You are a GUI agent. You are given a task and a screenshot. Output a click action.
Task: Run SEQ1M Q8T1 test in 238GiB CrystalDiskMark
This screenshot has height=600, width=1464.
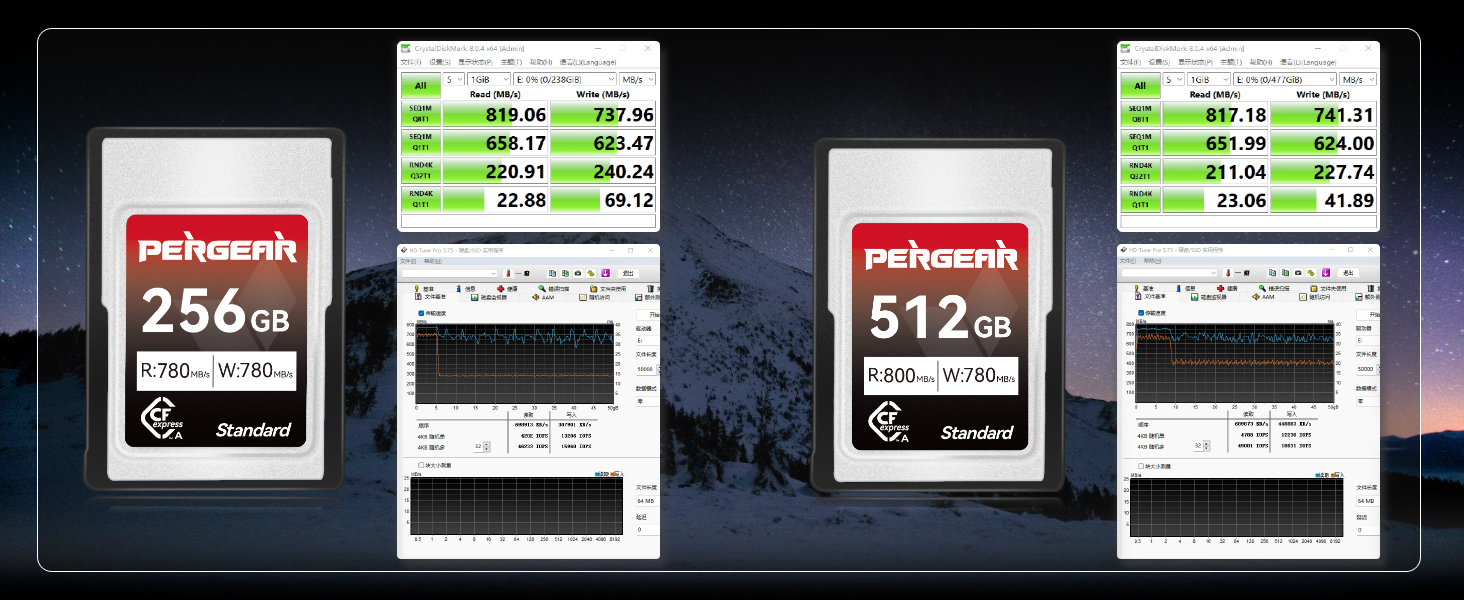pyautogui.click(x=420, y=113)
